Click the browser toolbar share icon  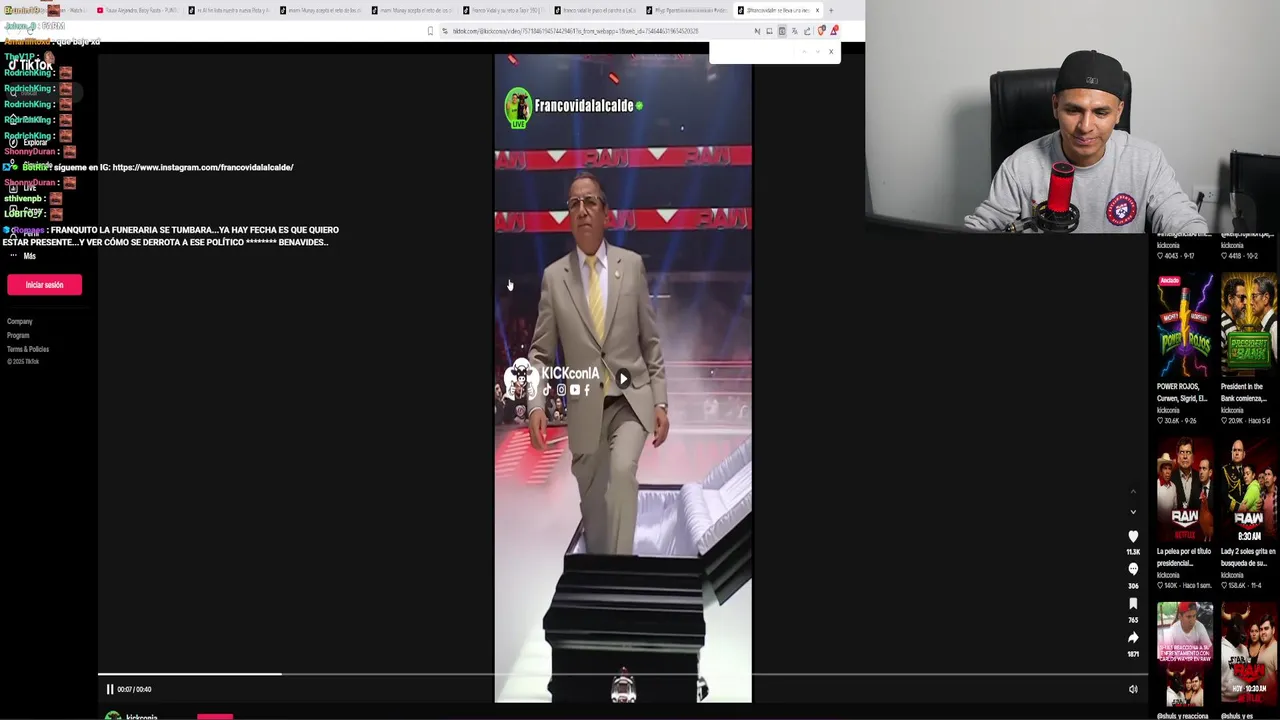[807, 31]
